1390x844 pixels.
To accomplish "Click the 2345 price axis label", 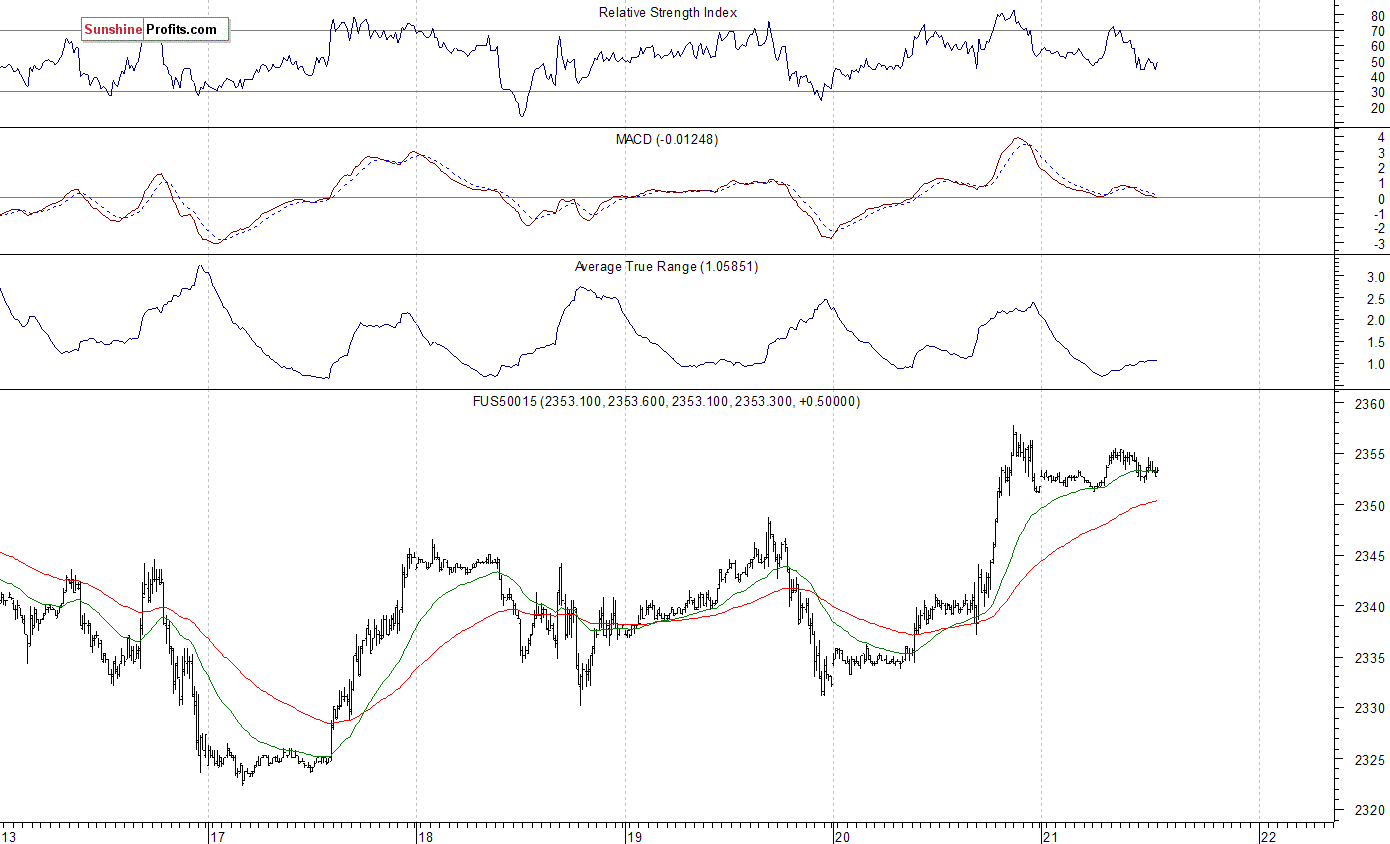I will tap(1372, 557).
